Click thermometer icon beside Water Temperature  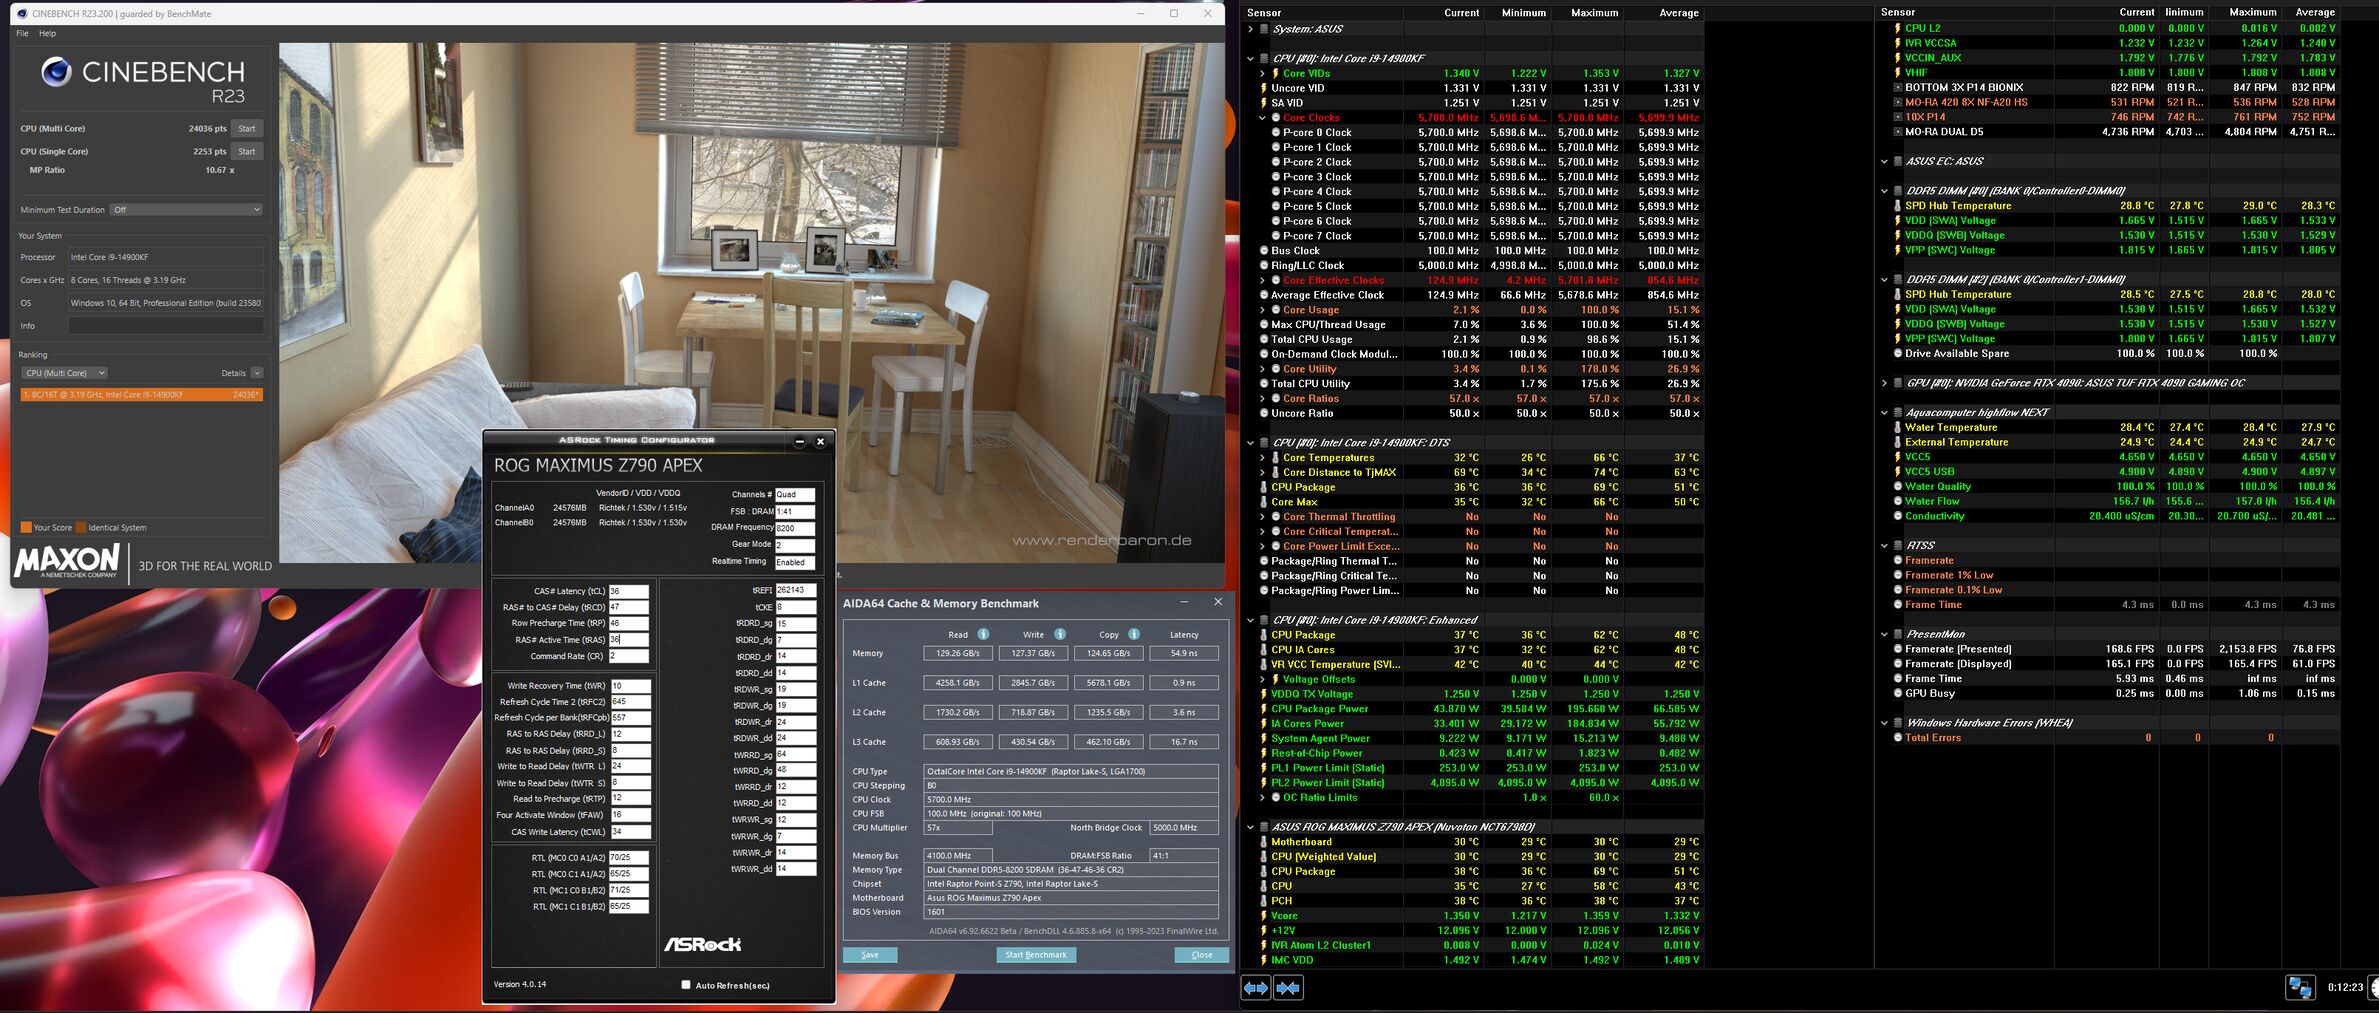(x=1897, y=427)
